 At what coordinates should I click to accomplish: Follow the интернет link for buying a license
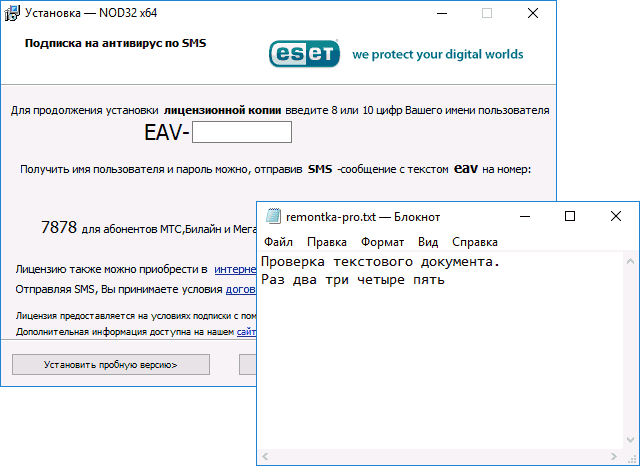point(235,270)
